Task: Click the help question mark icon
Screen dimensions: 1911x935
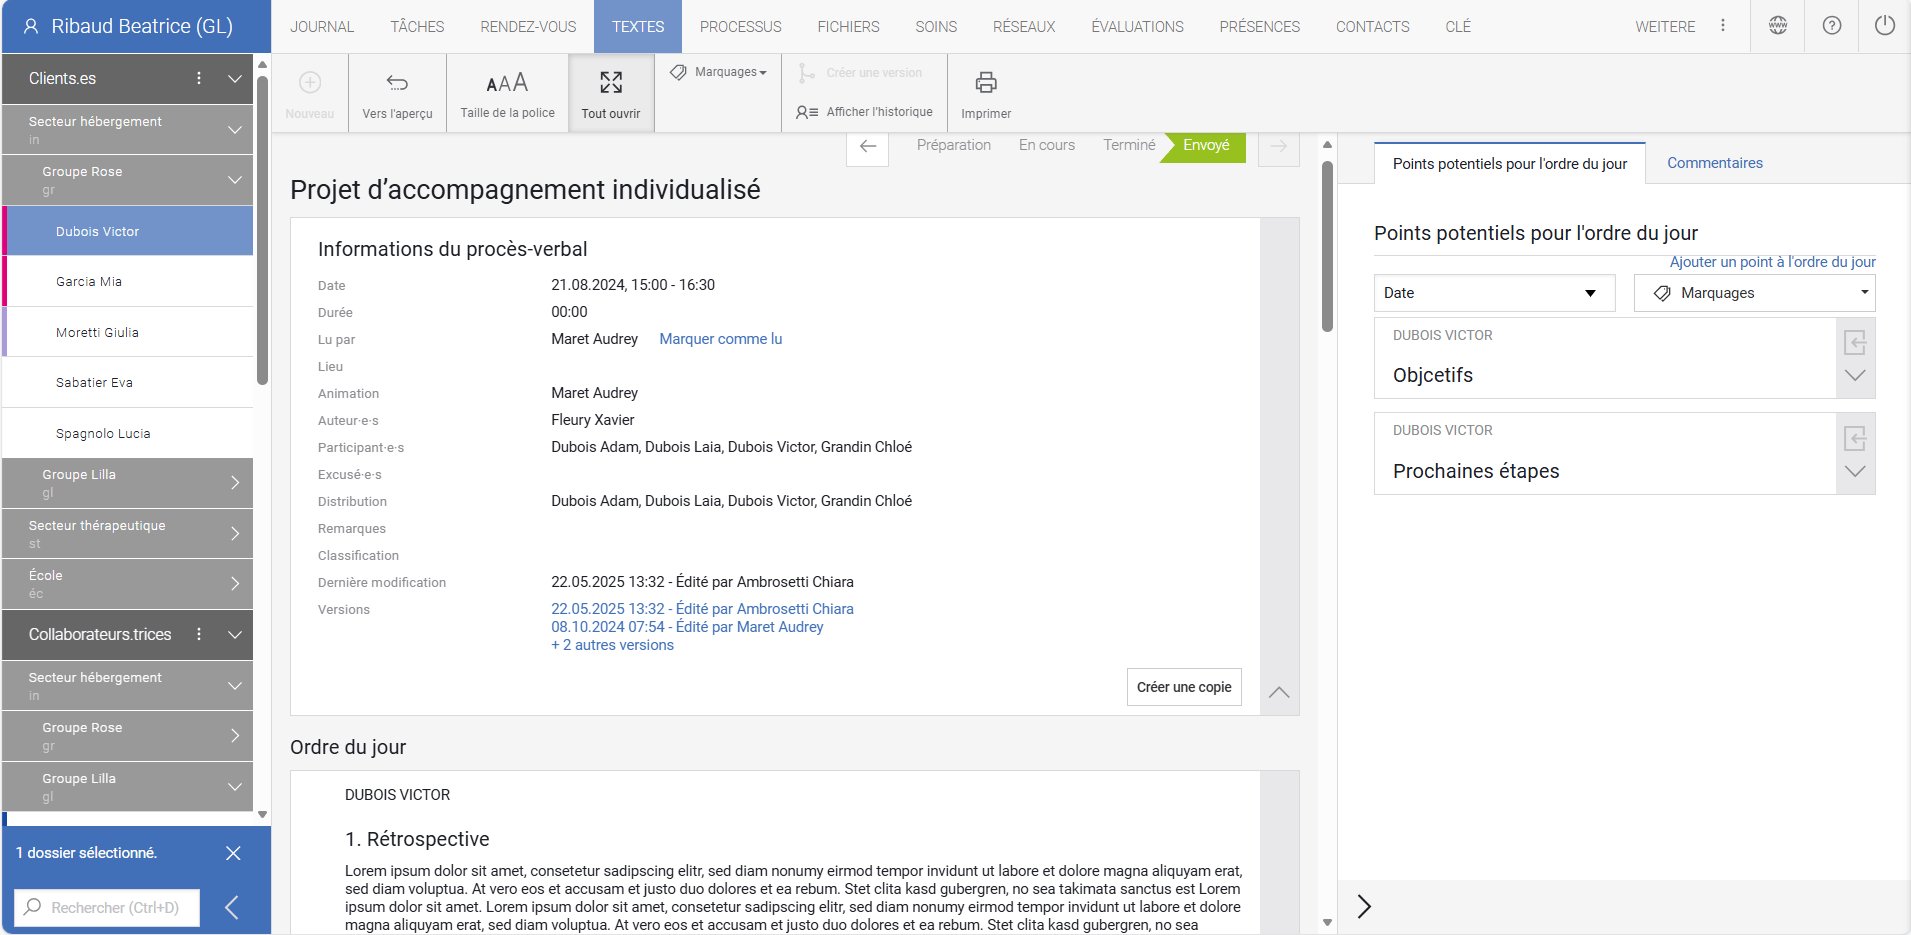Action: [x=1831, y=26]
